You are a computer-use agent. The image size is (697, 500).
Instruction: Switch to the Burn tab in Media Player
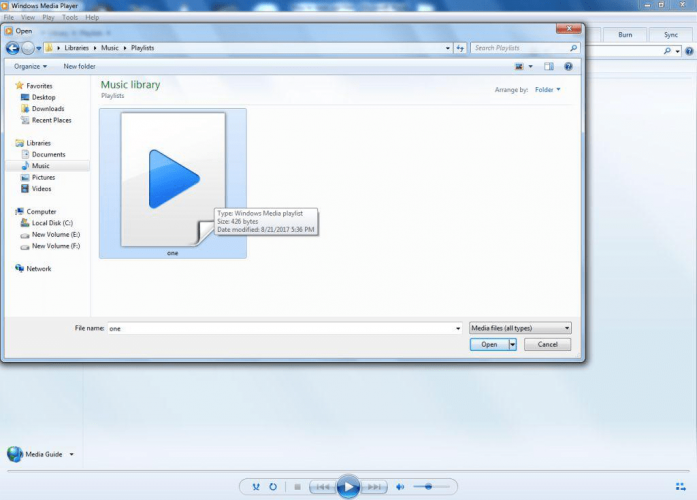625,35
